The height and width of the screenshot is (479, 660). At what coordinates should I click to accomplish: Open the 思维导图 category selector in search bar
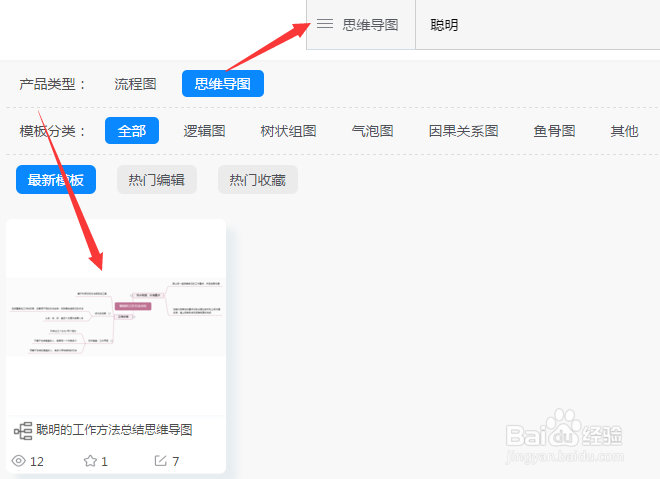pyautogui.click(x=361, y=25)
